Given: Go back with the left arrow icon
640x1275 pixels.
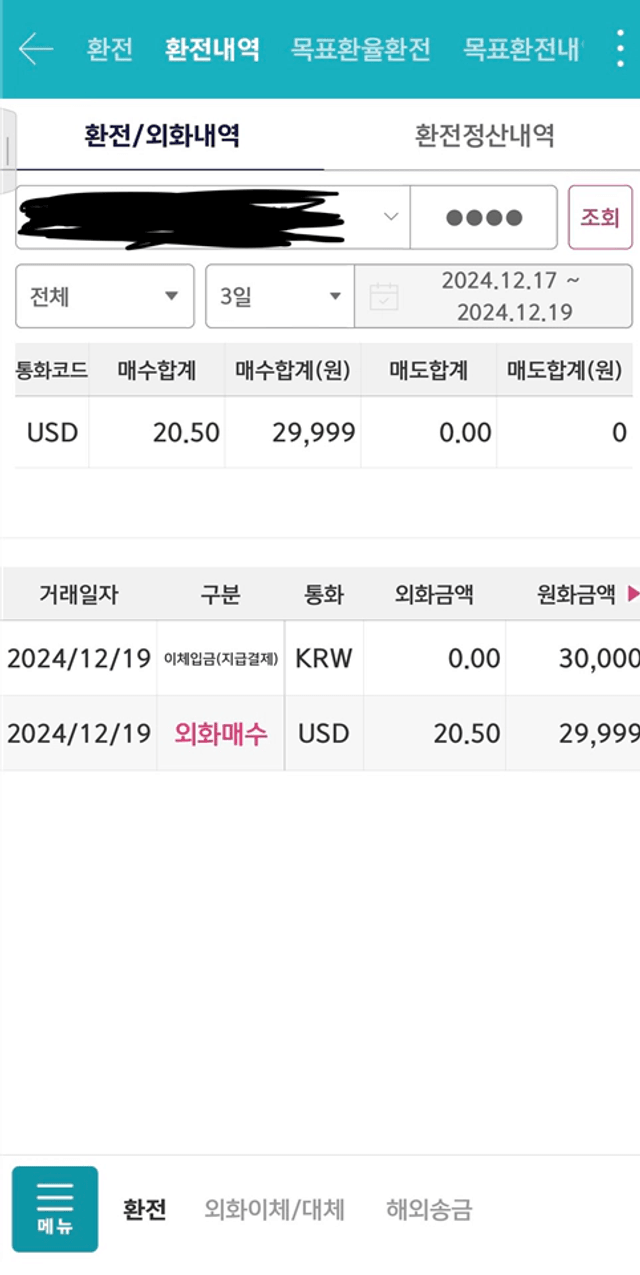Looking at the screenshot, I should pos(36,49).
